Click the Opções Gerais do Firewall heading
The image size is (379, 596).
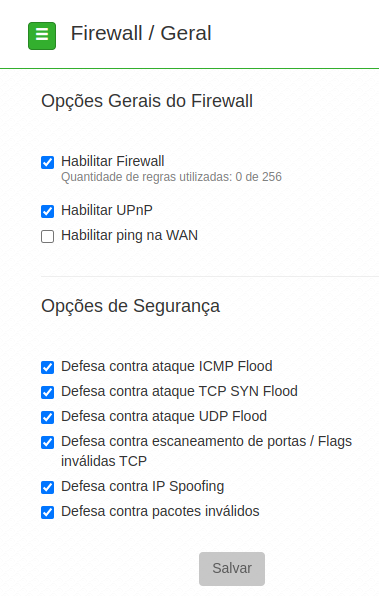point(147,101)
